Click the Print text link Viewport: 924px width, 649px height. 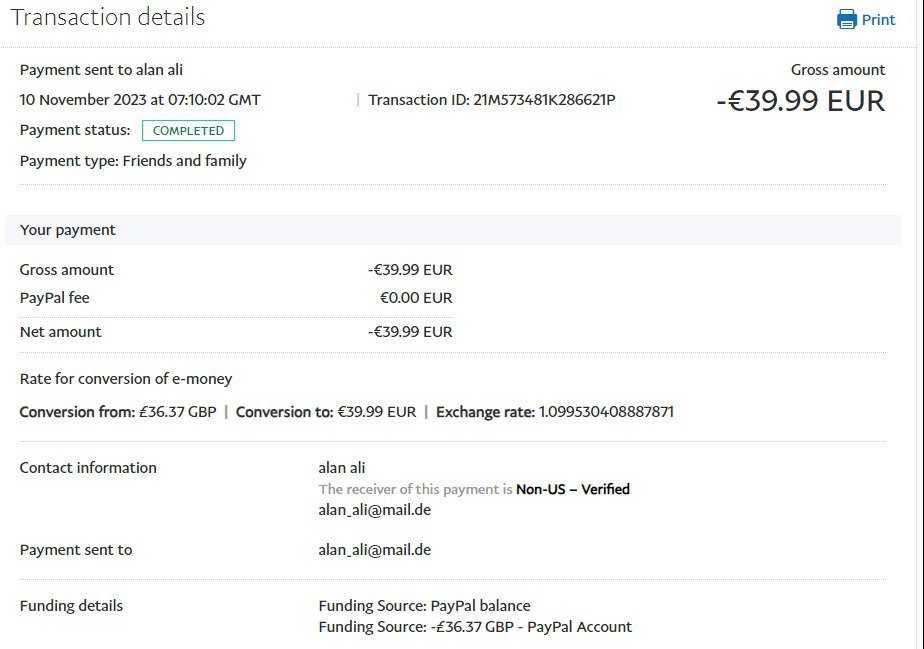878,19
